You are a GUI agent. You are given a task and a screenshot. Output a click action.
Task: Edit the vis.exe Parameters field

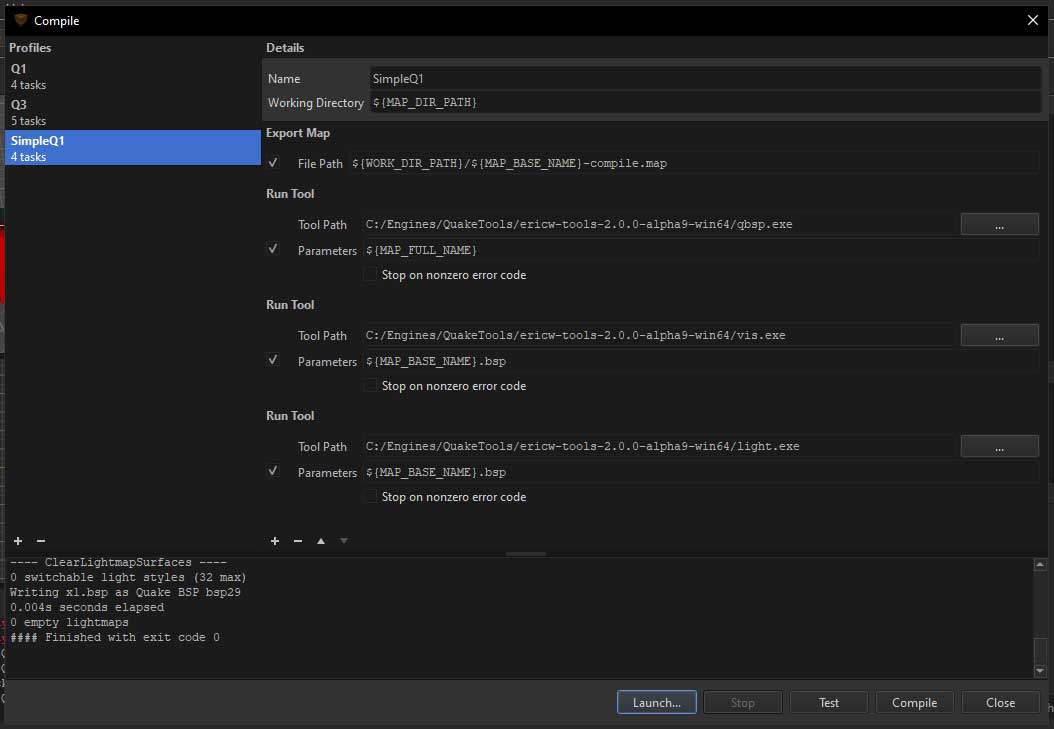point(701,361)
